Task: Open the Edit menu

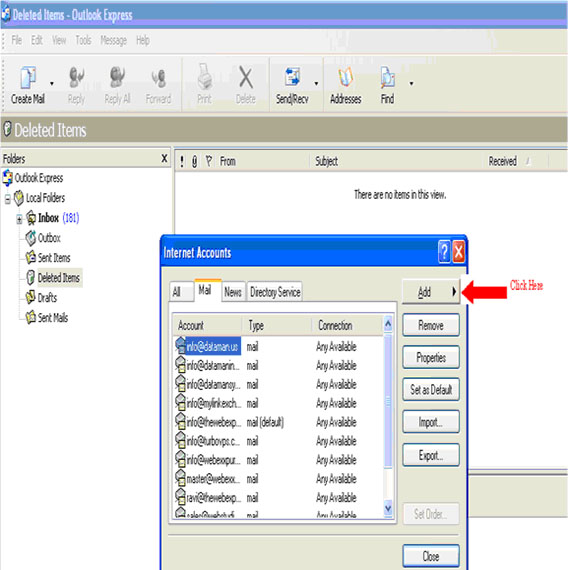Action: [x=36, y=40]
